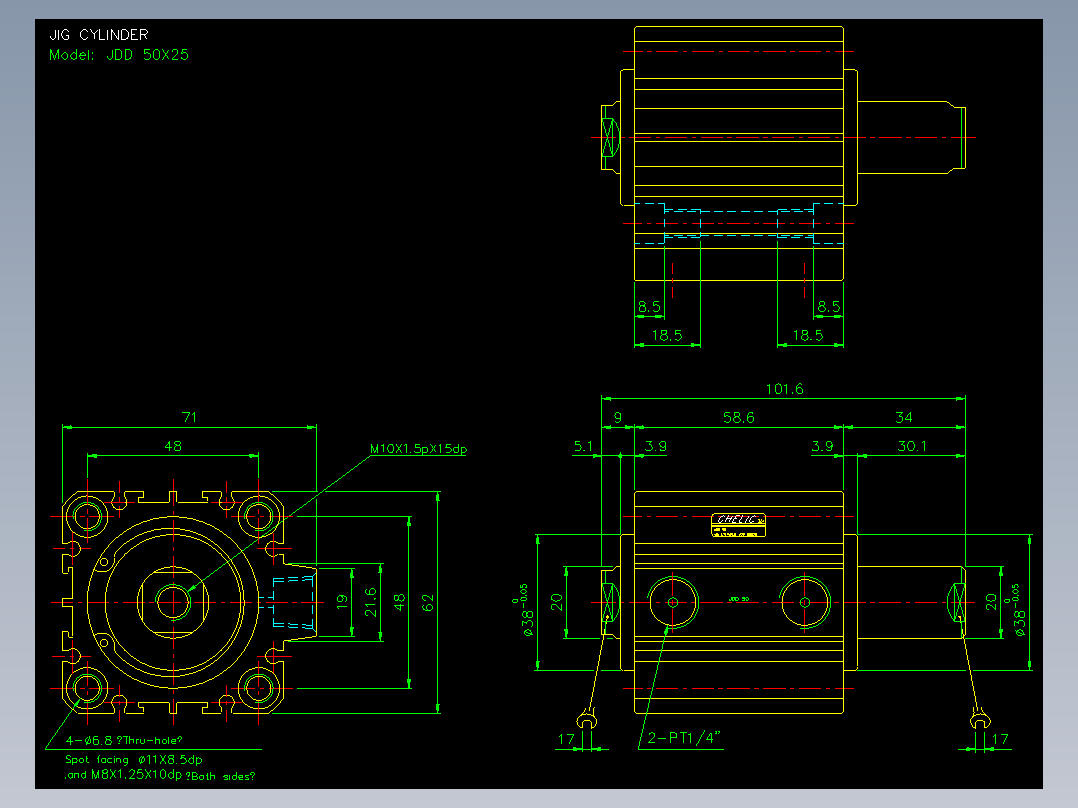
Task: Select the "101.6" overall length dimension
Action: point(784,389)
